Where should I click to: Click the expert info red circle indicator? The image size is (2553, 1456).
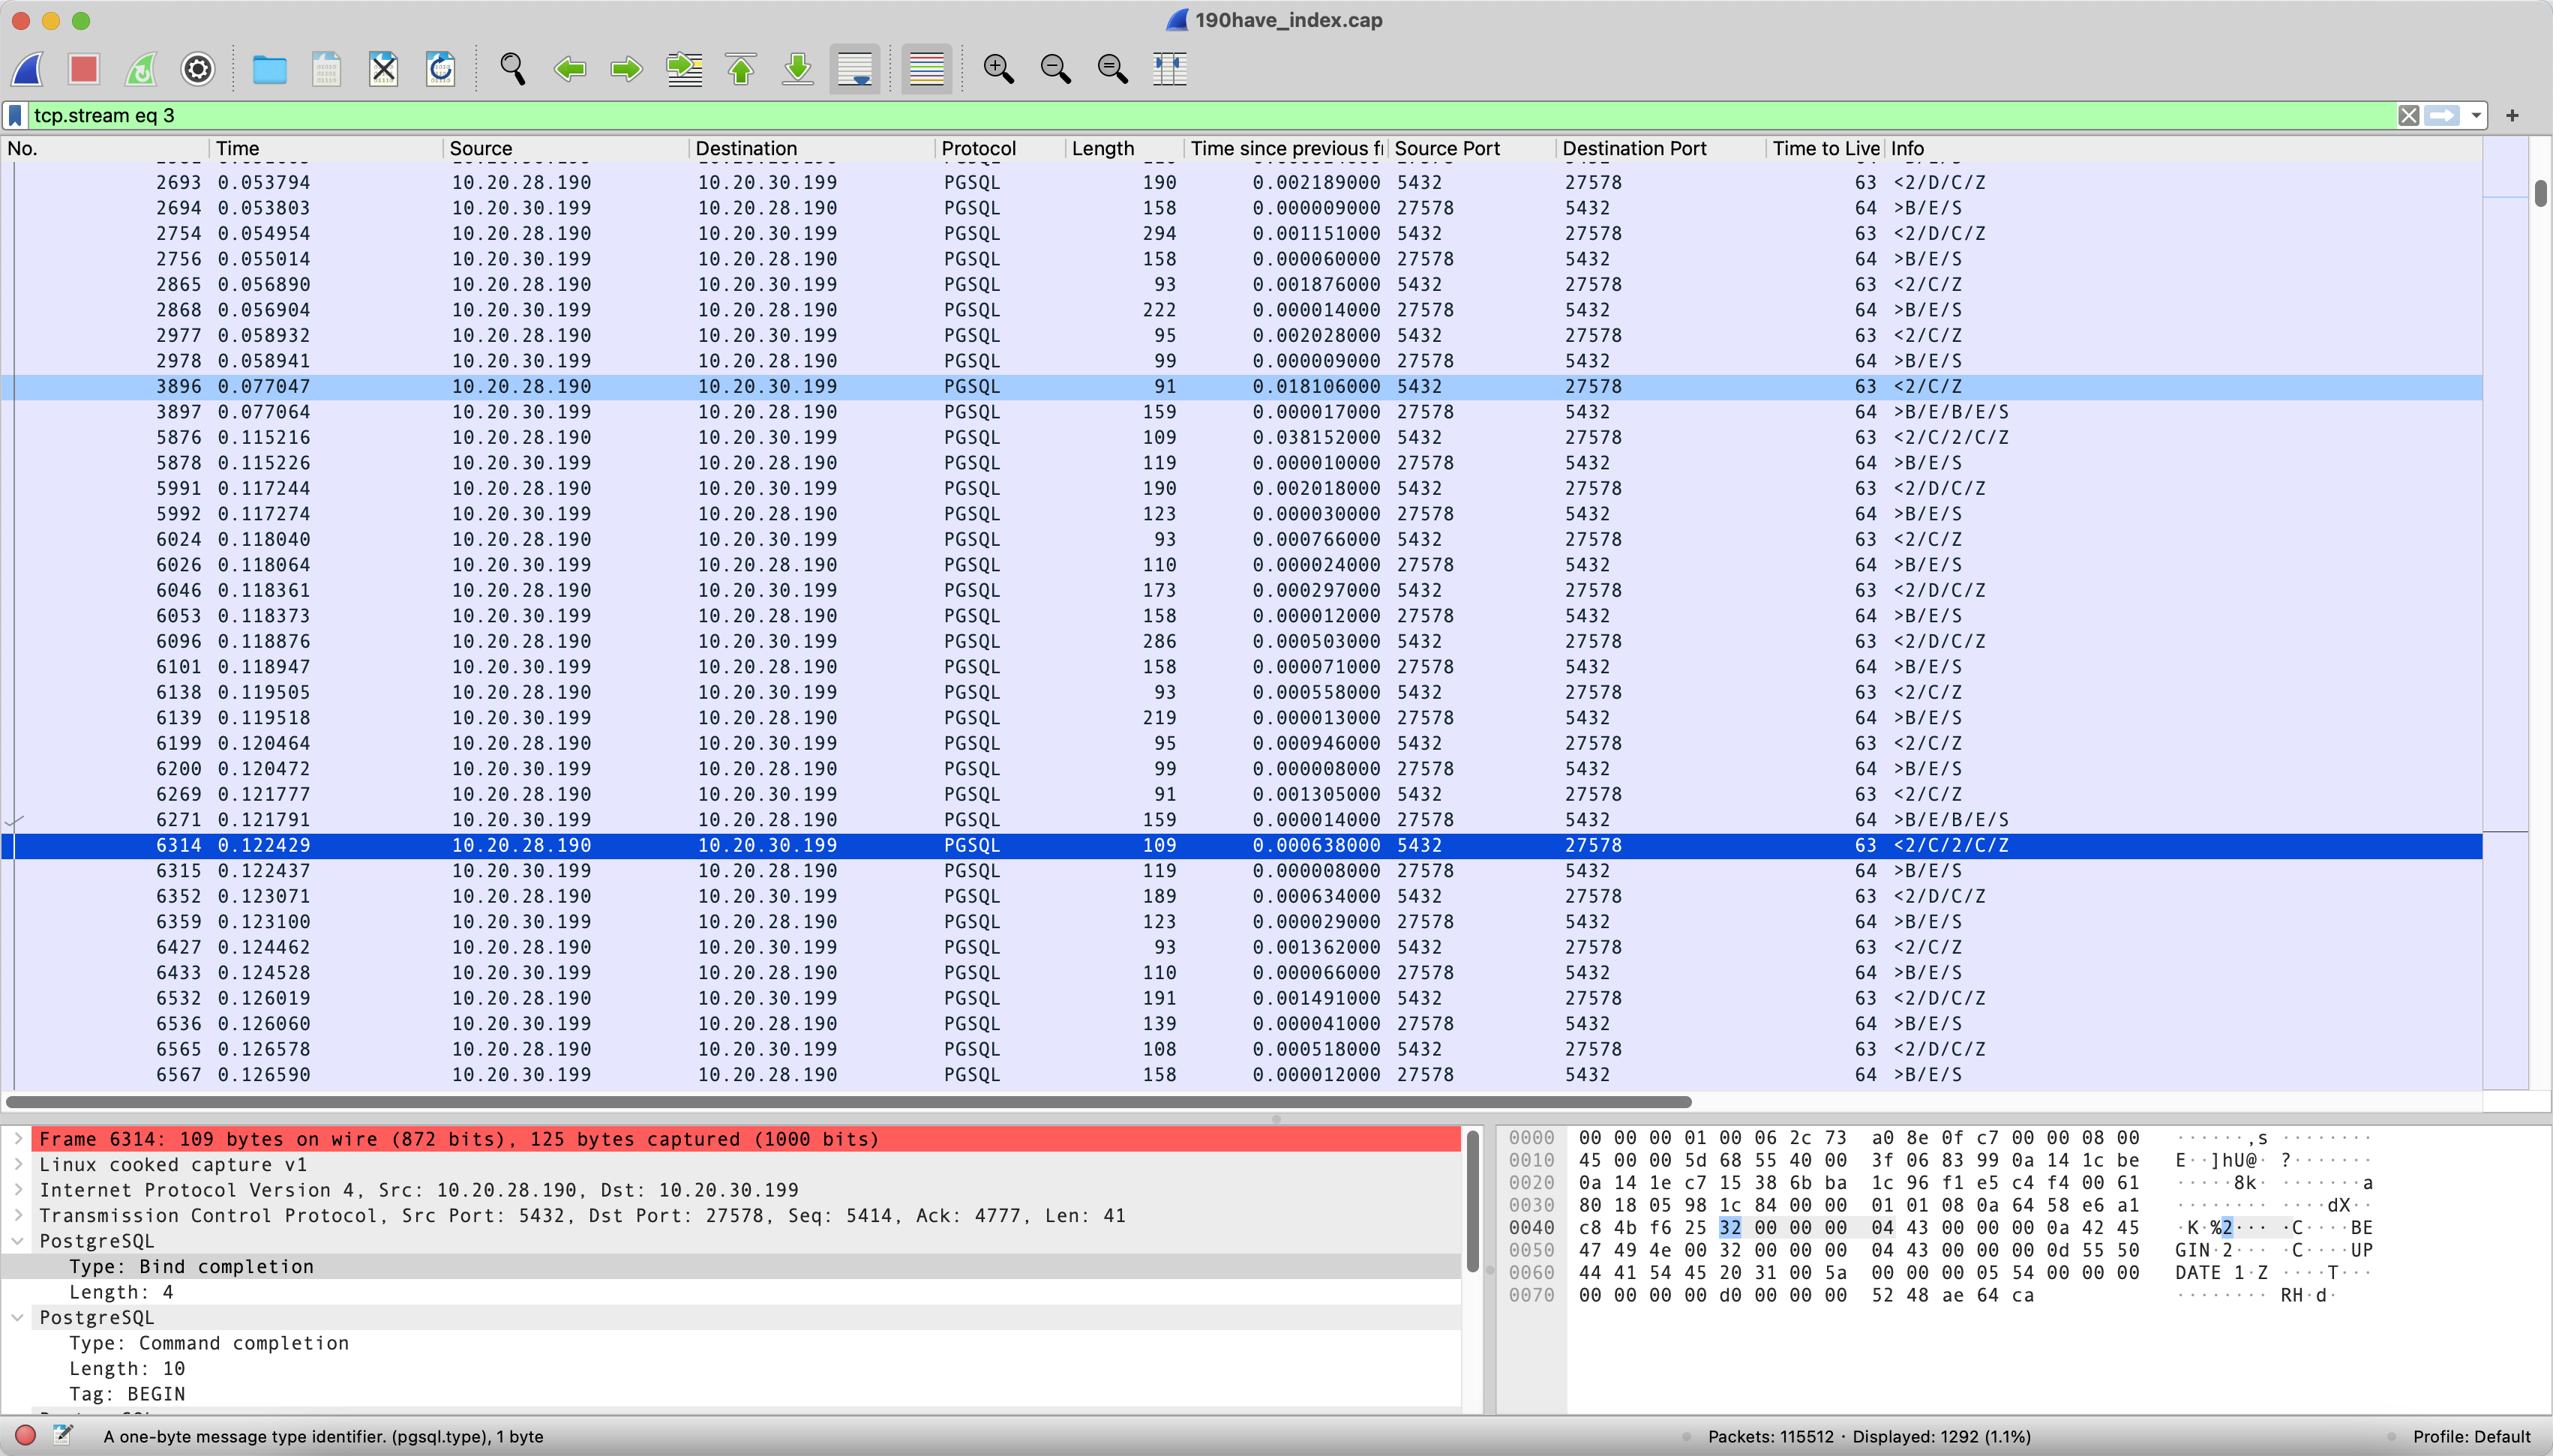[26, 1435]
